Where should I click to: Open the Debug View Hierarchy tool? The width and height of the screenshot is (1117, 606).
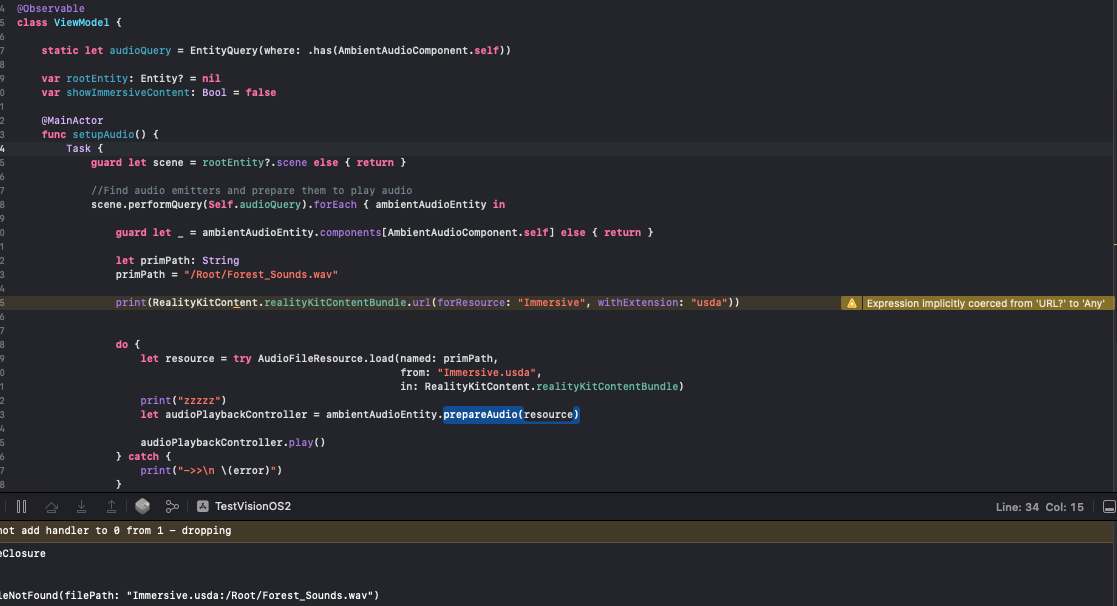point(143,506)
